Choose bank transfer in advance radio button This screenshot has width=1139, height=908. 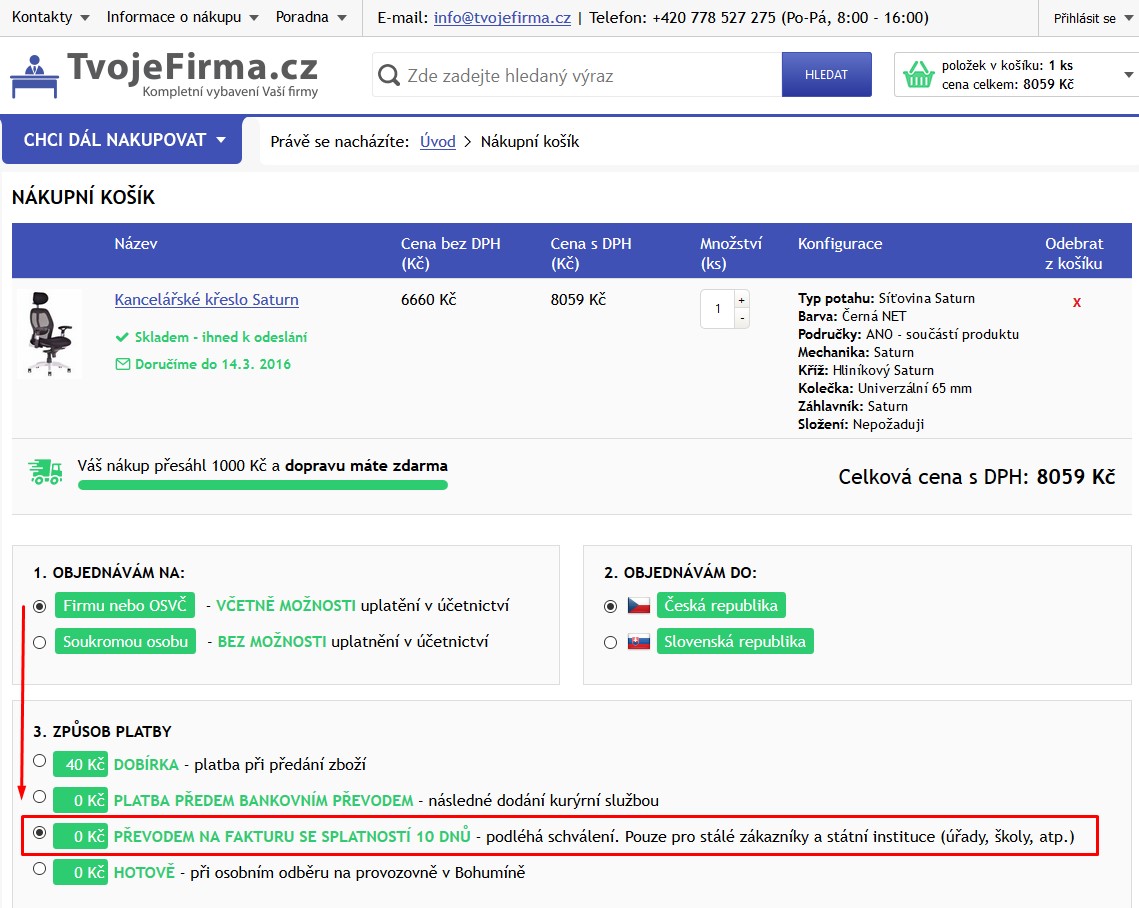[40, 797]
